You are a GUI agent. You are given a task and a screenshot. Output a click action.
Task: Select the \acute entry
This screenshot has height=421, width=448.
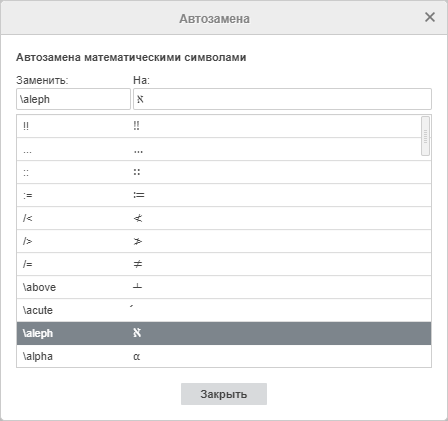(x=224, y=310)
